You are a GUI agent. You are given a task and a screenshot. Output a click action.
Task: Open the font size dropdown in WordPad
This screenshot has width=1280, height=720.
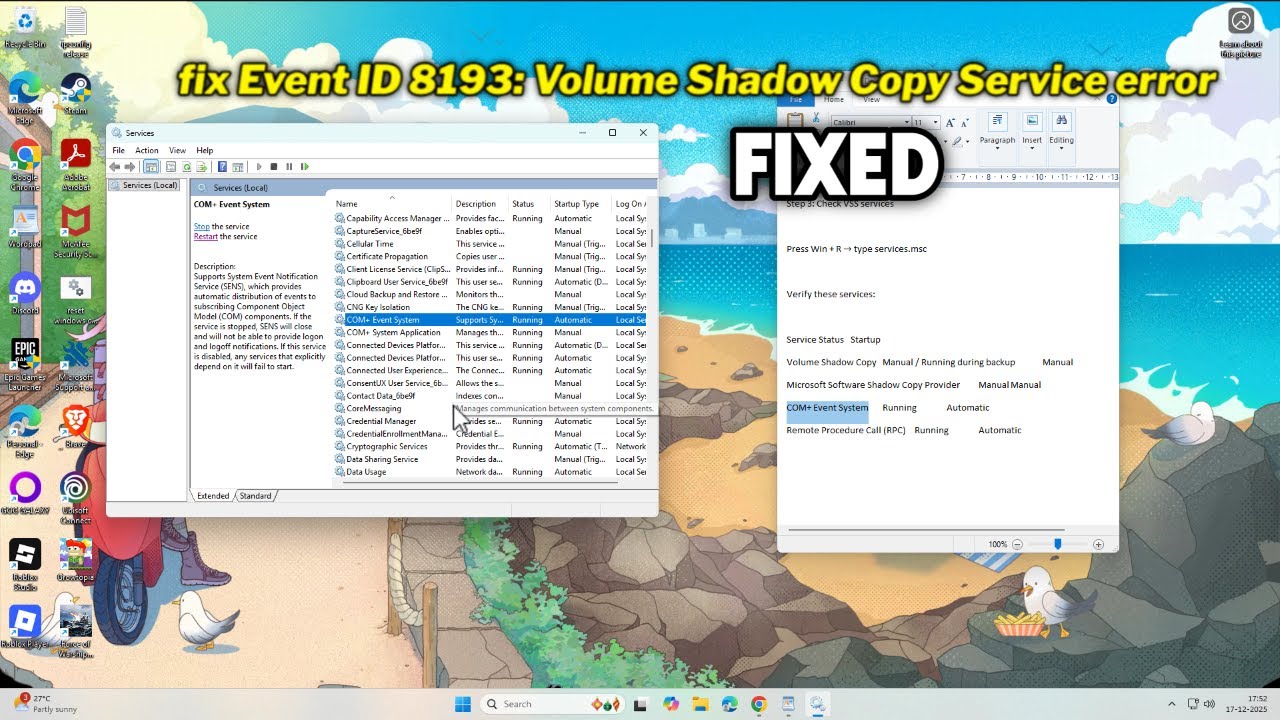coord(935,123)
